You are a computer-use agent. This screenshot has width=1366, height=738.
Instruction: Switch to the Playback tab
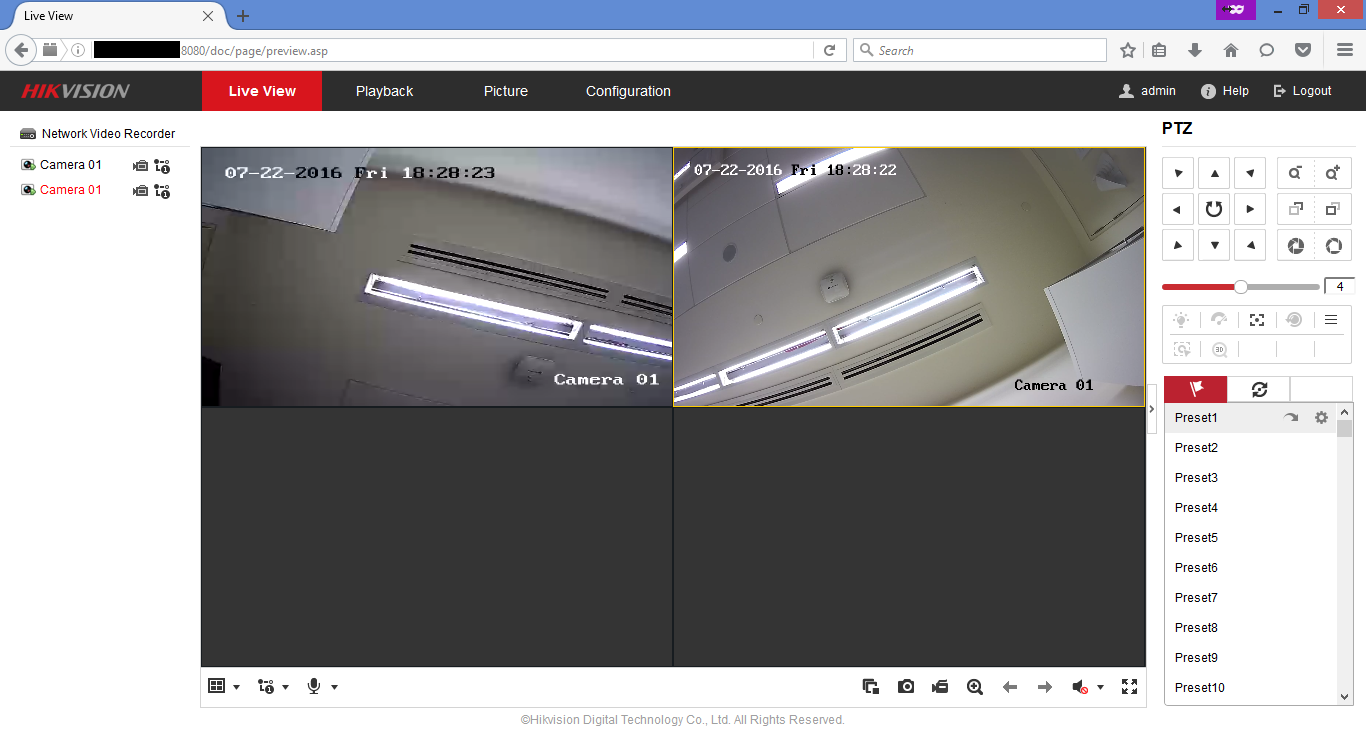click(x=384, y=91)
